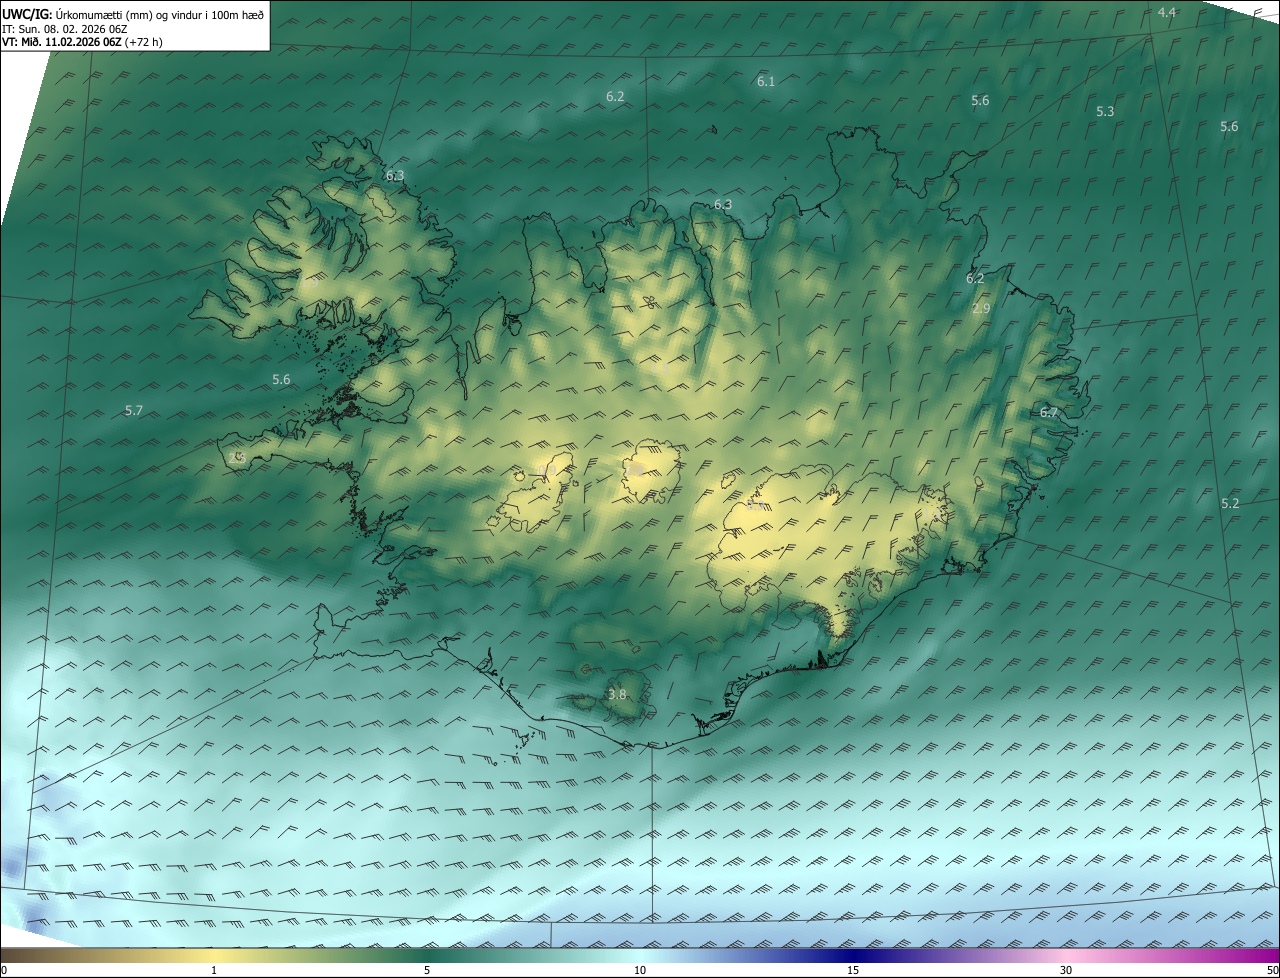The width and height of the screenshot is (1280, 978).
Task: Click the 50 tick on the colour scale
Action: [x=1272, y=971]
